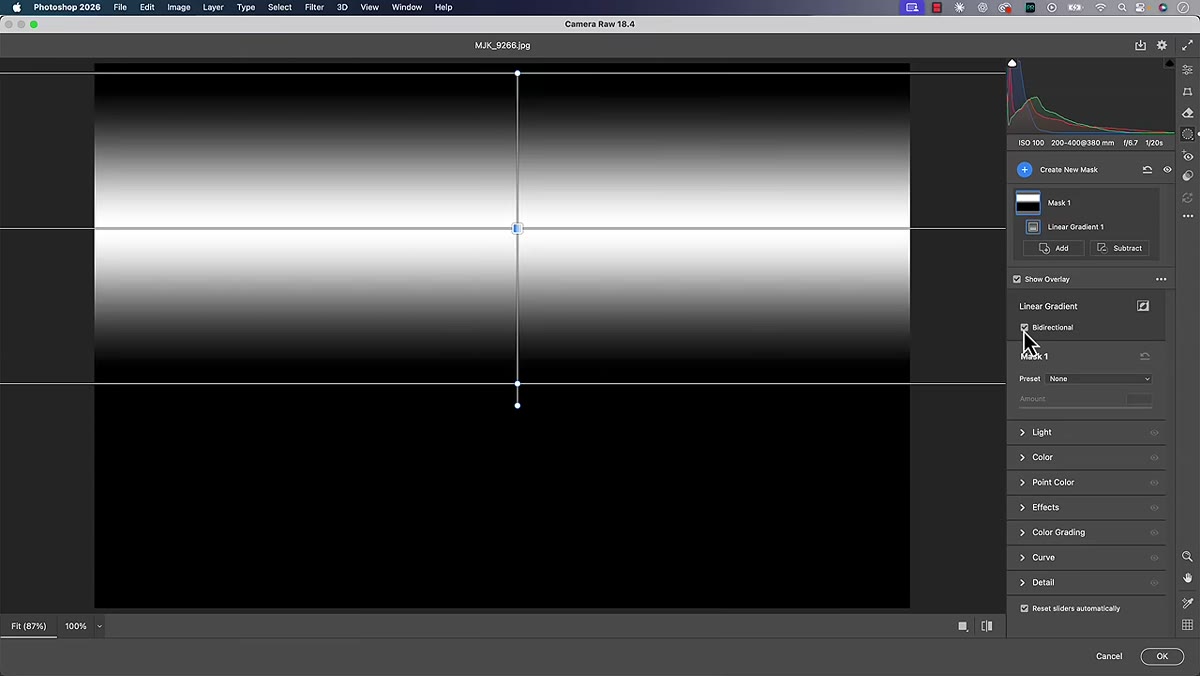Click the 100% zoom button
Image resolution: width=1200 pixels, height=676 pixels.
coord(76,626)
